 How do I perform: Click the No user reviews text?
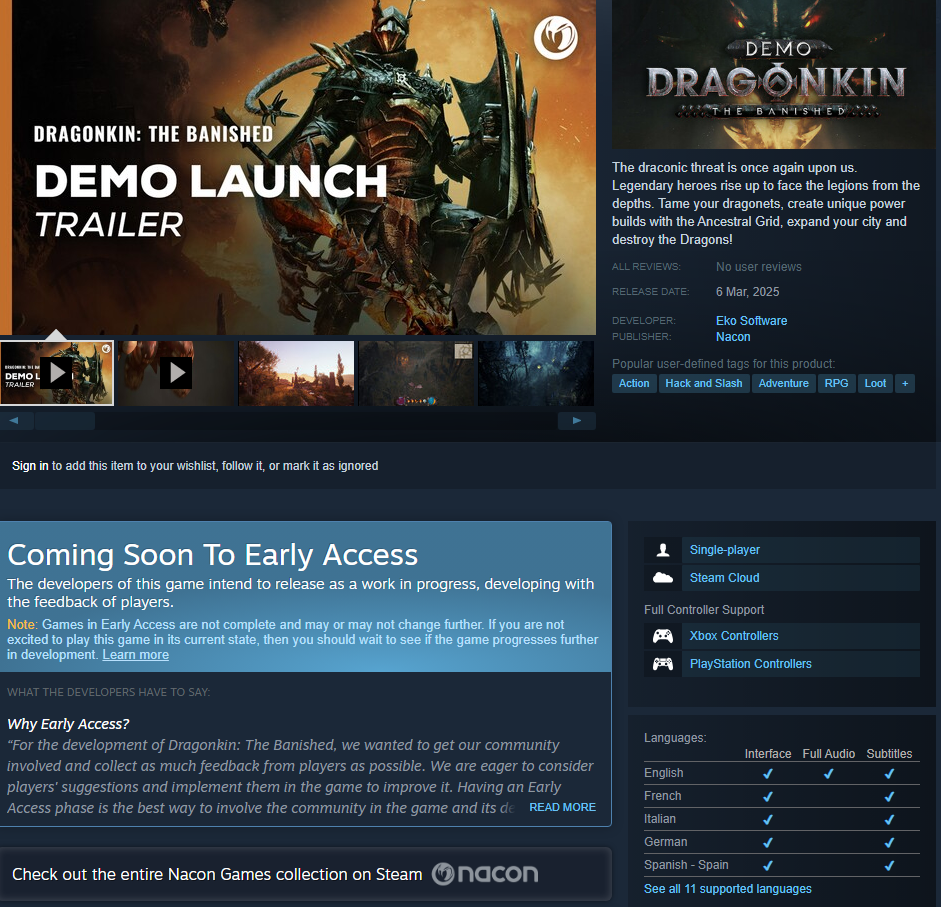759,267
